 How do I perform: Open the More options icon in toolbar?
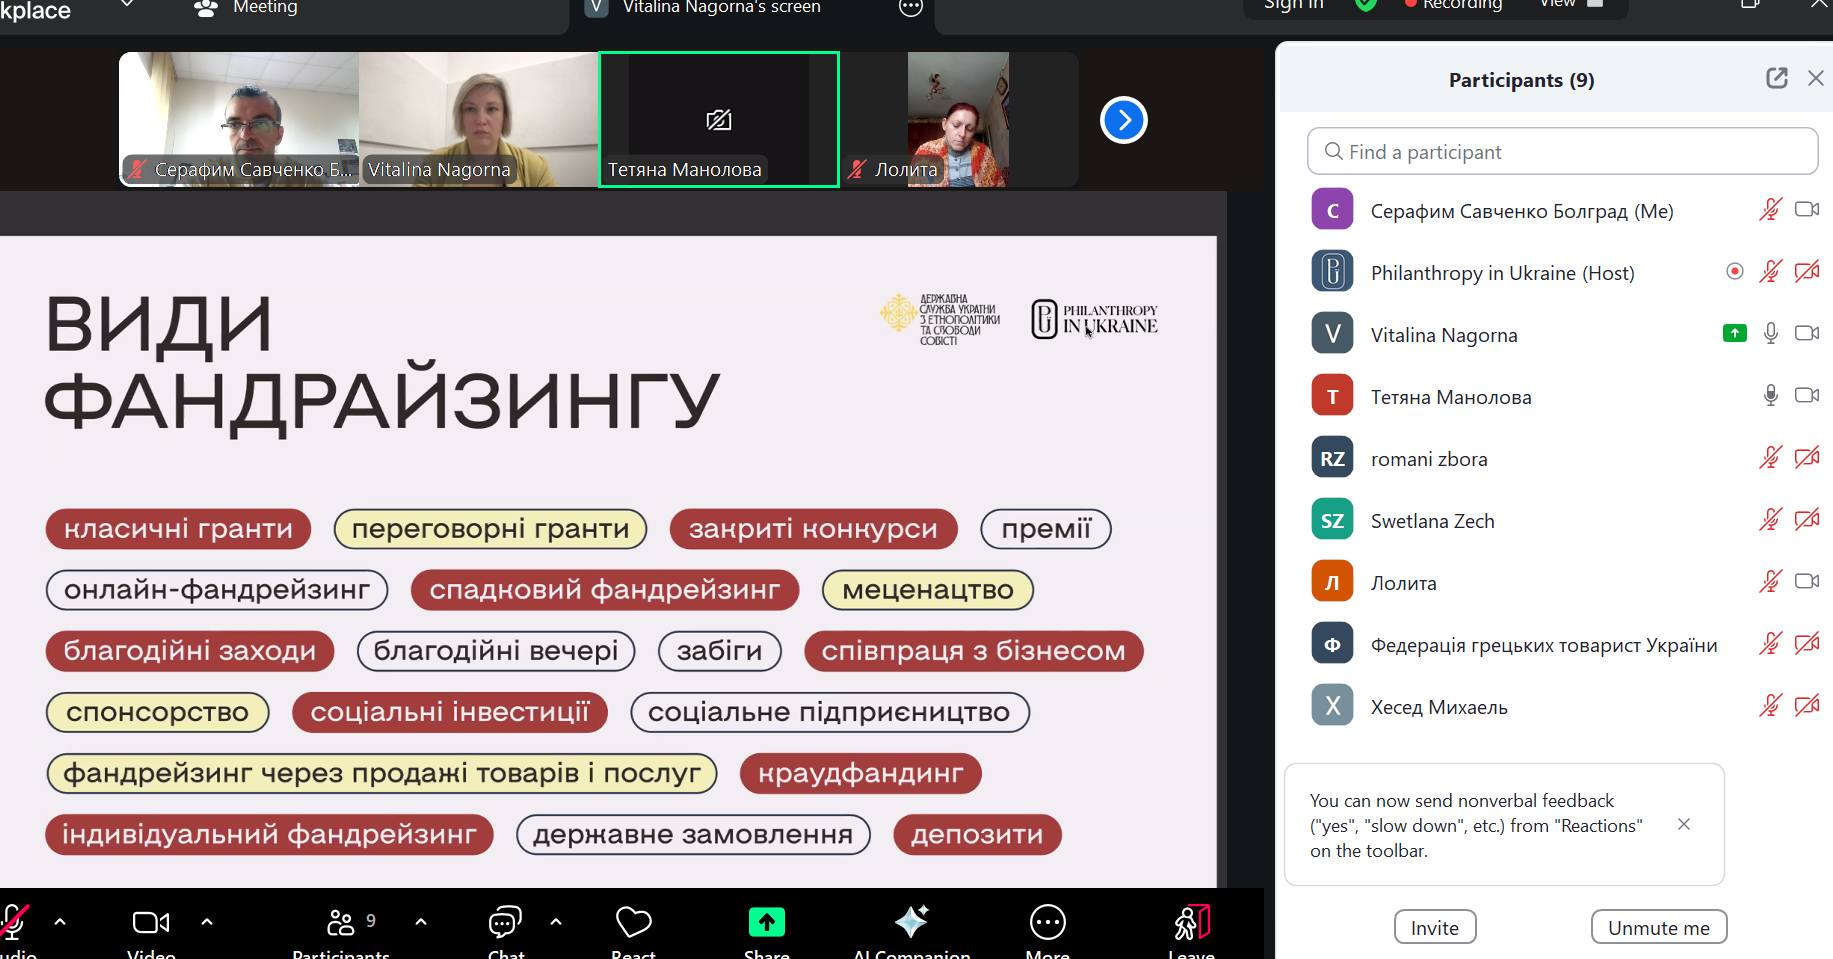pyautogui.click(x=1047, y=922)
